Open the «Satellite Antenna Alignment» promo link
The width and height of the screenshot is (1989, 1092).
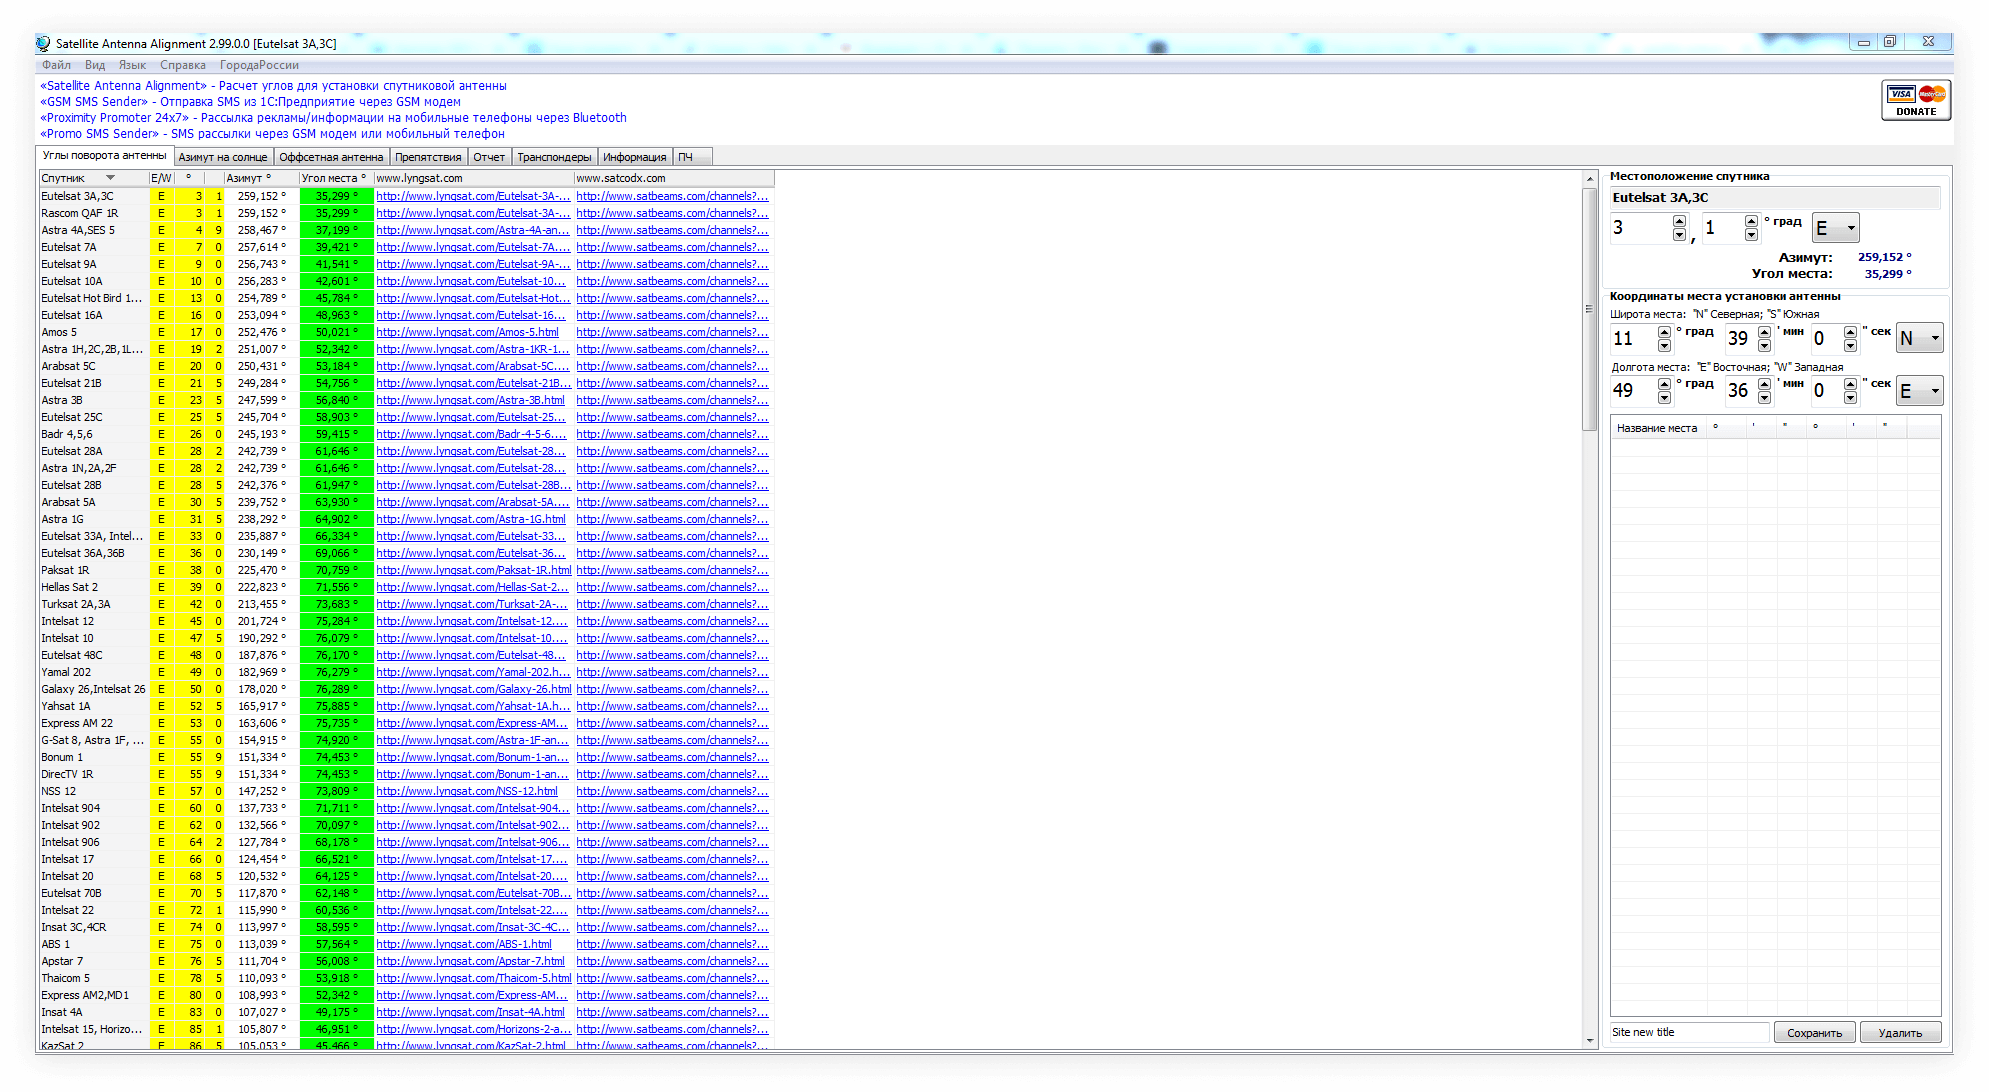pyautogui.click(x=273, y=86)
